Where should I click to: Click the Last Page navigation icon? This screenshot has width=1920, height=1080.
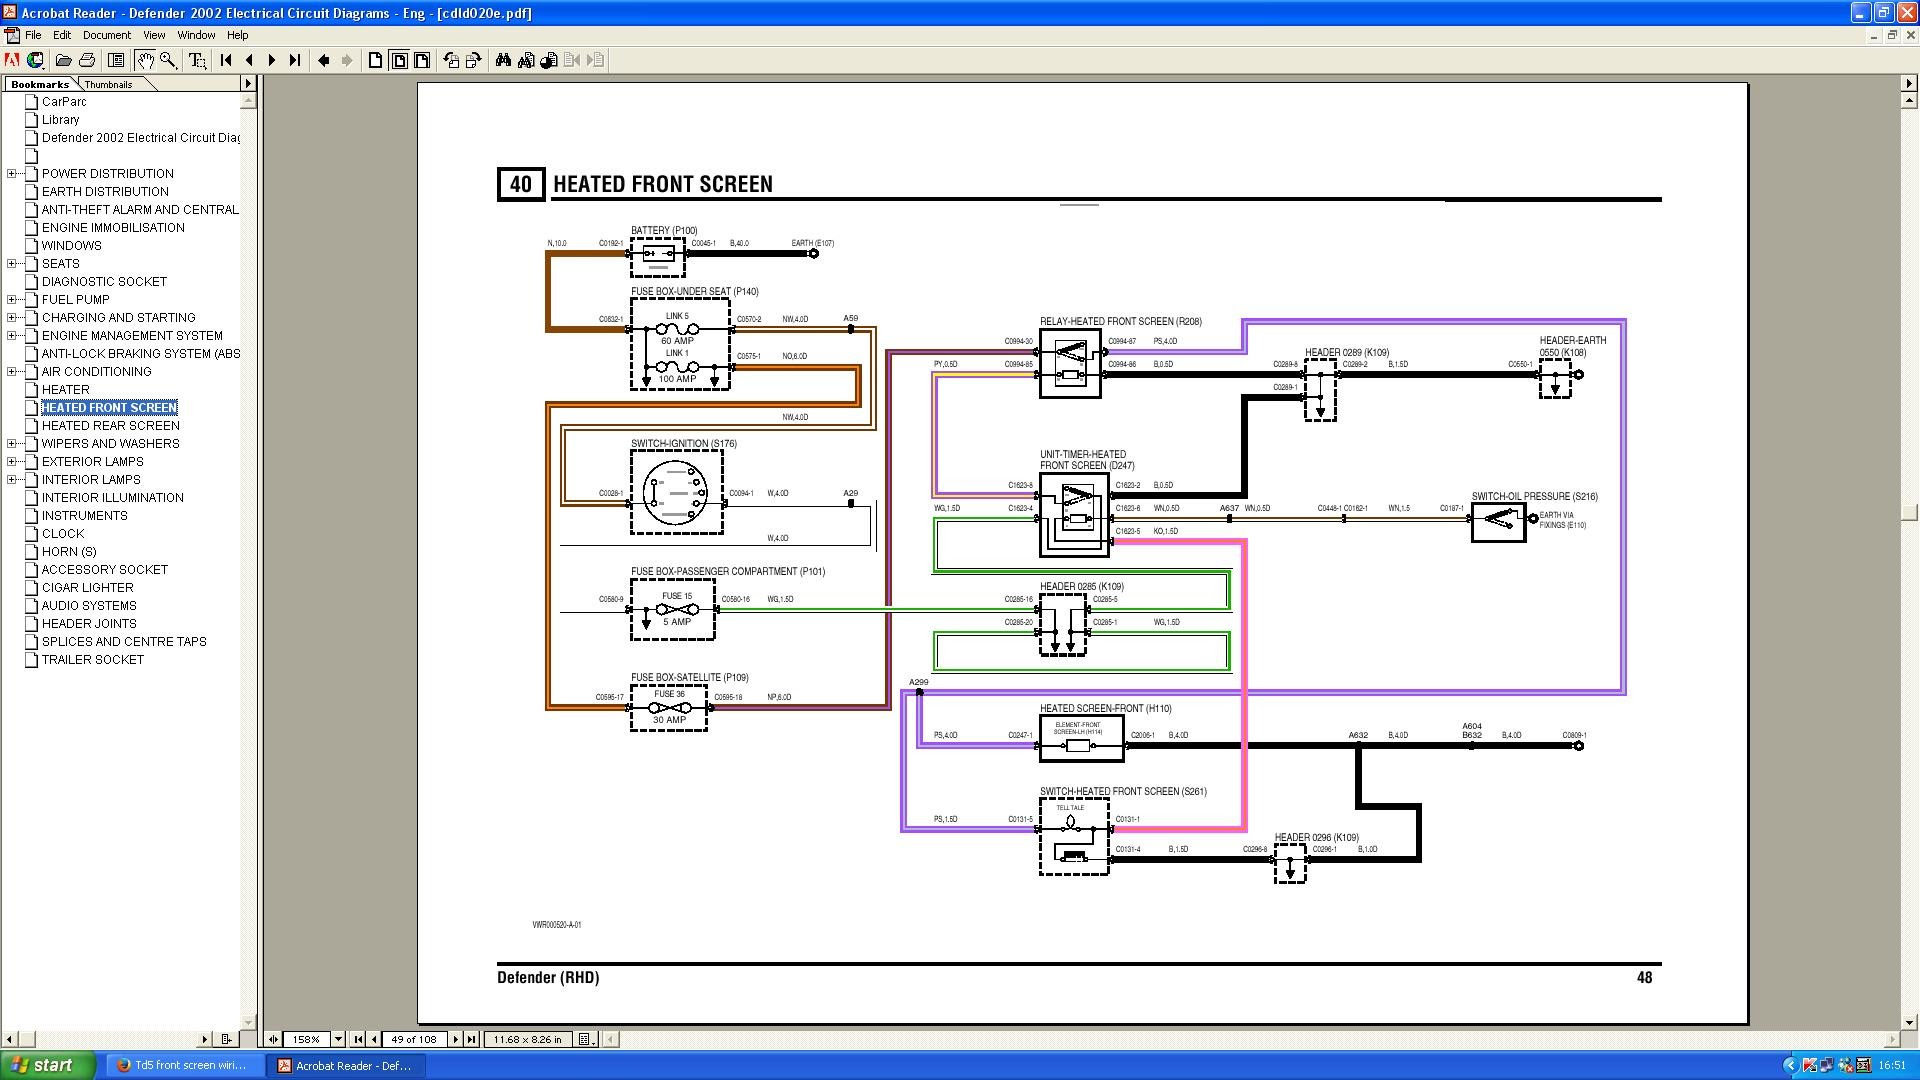[295, 59]
